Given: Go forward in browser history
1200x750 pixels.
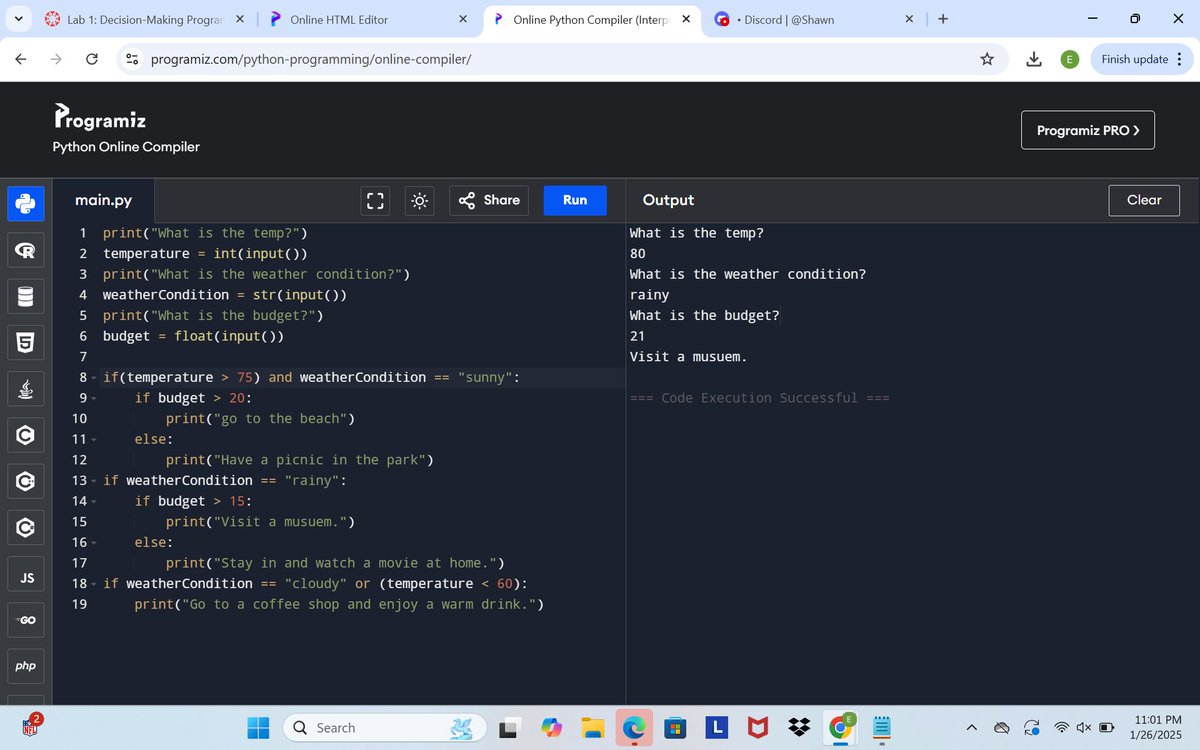Looking at the screenshot, I should (x=56, y=59).
